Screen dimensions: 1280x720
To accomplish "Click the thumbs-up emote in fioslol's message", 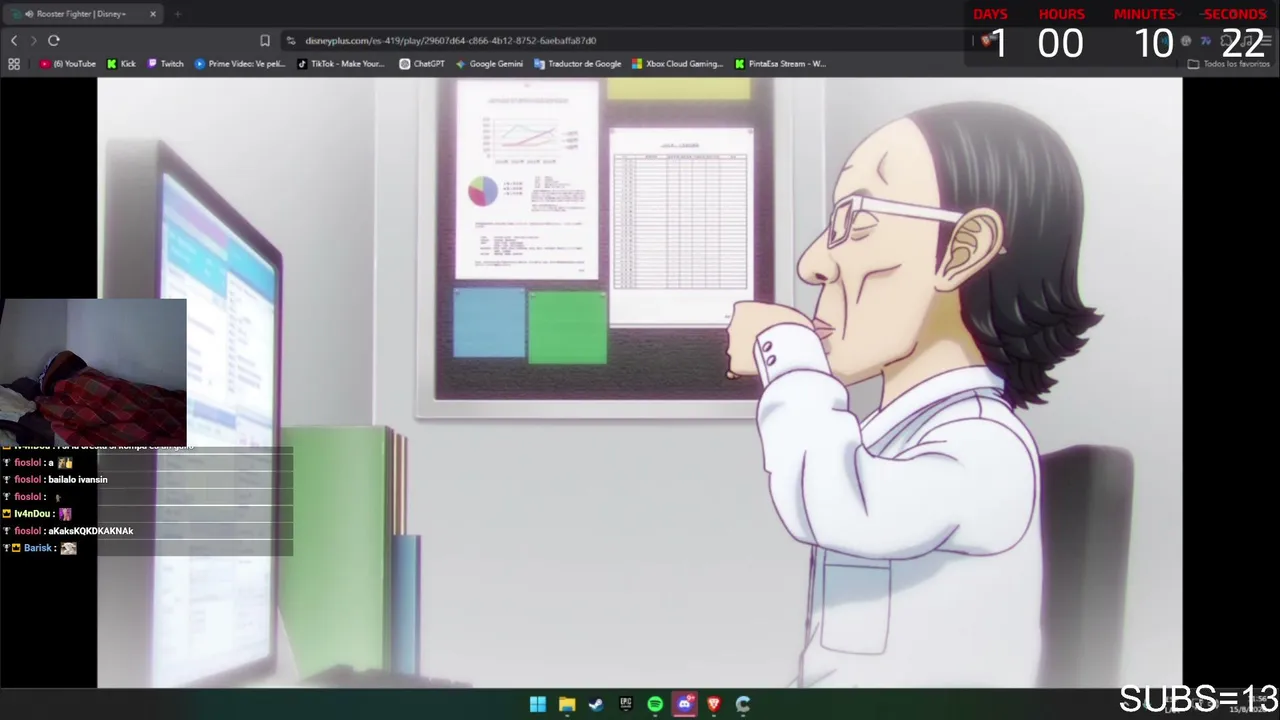I will tap(65, 463).
